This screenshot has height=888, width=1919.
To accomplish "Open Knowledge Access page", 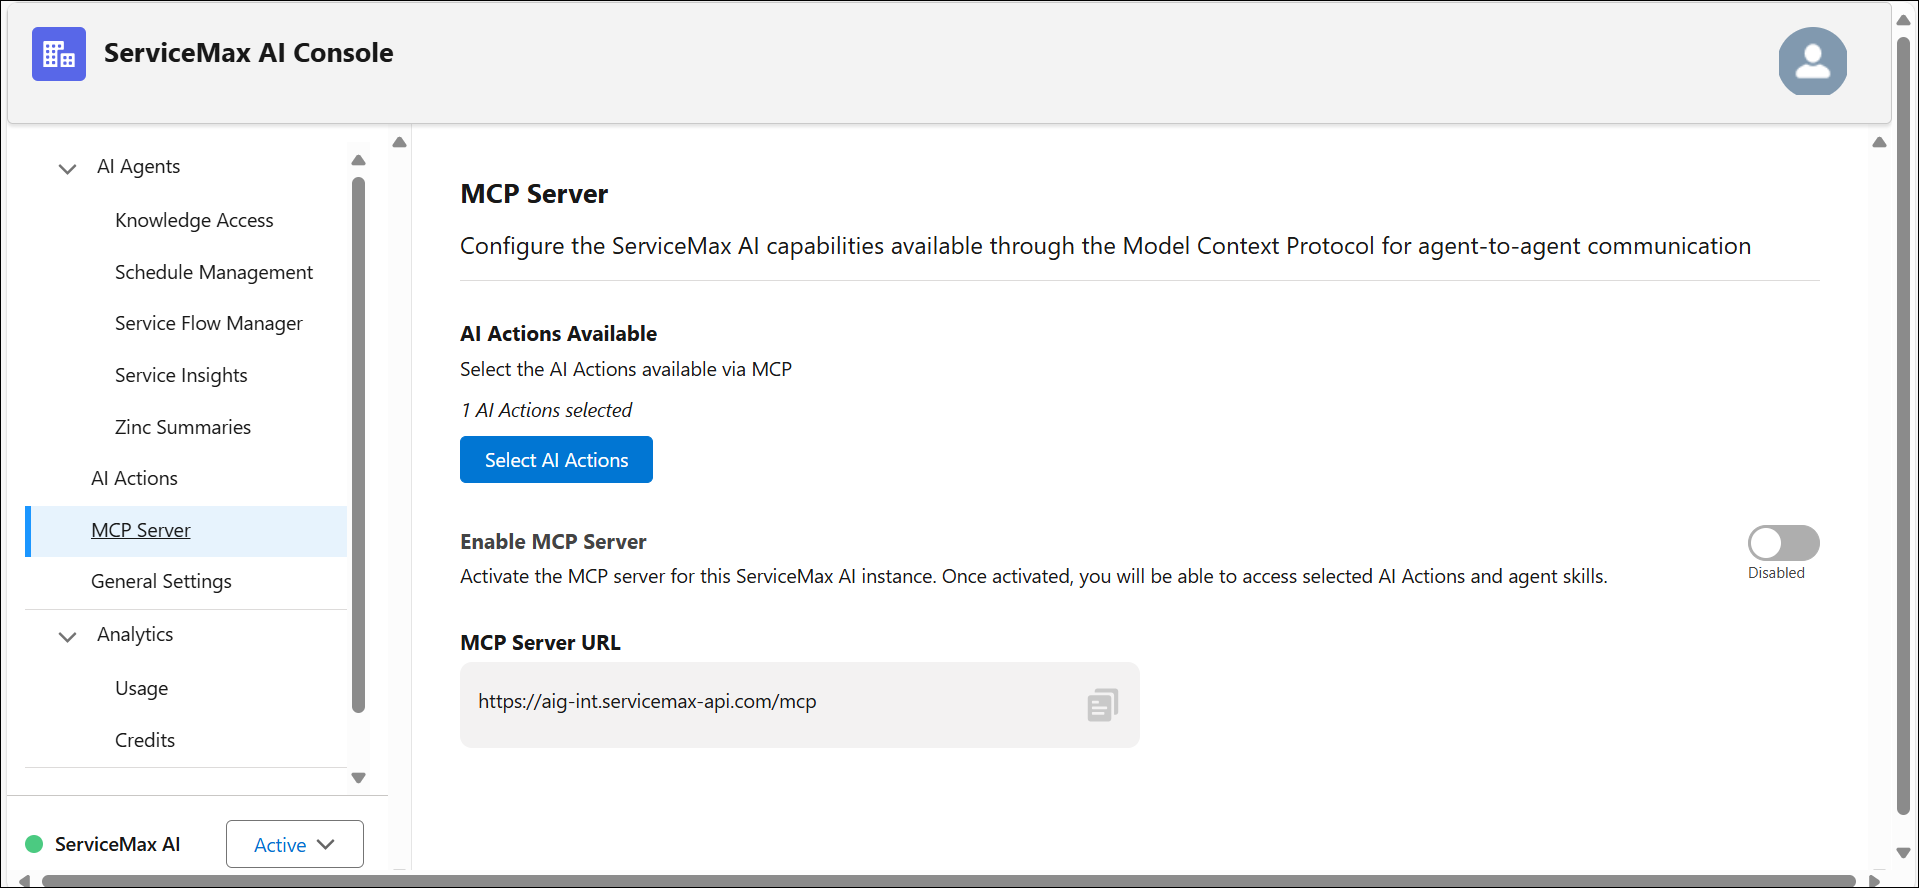I will 194,220.
